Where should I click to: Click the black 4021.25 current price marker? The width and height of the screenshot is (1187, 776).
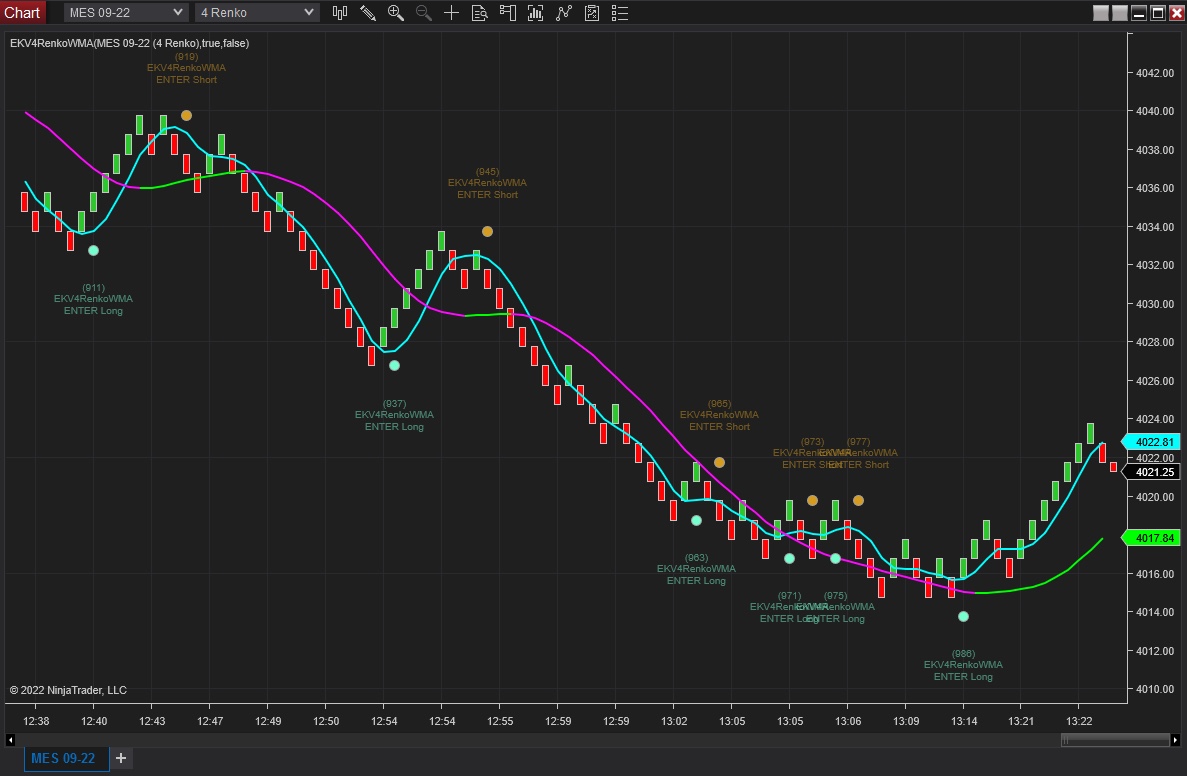pyautogui.click(x=1152, y=472)
